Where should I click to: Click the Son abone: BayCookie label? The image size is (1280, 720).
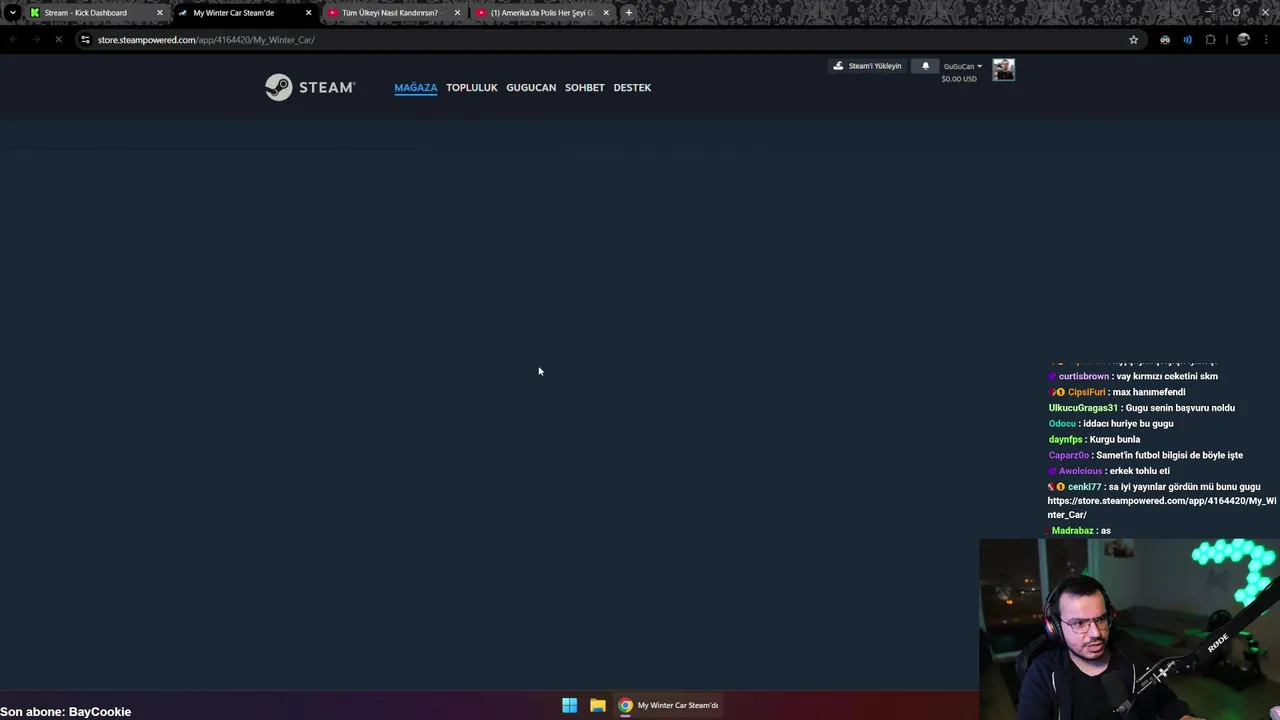(x=66, y=712)
